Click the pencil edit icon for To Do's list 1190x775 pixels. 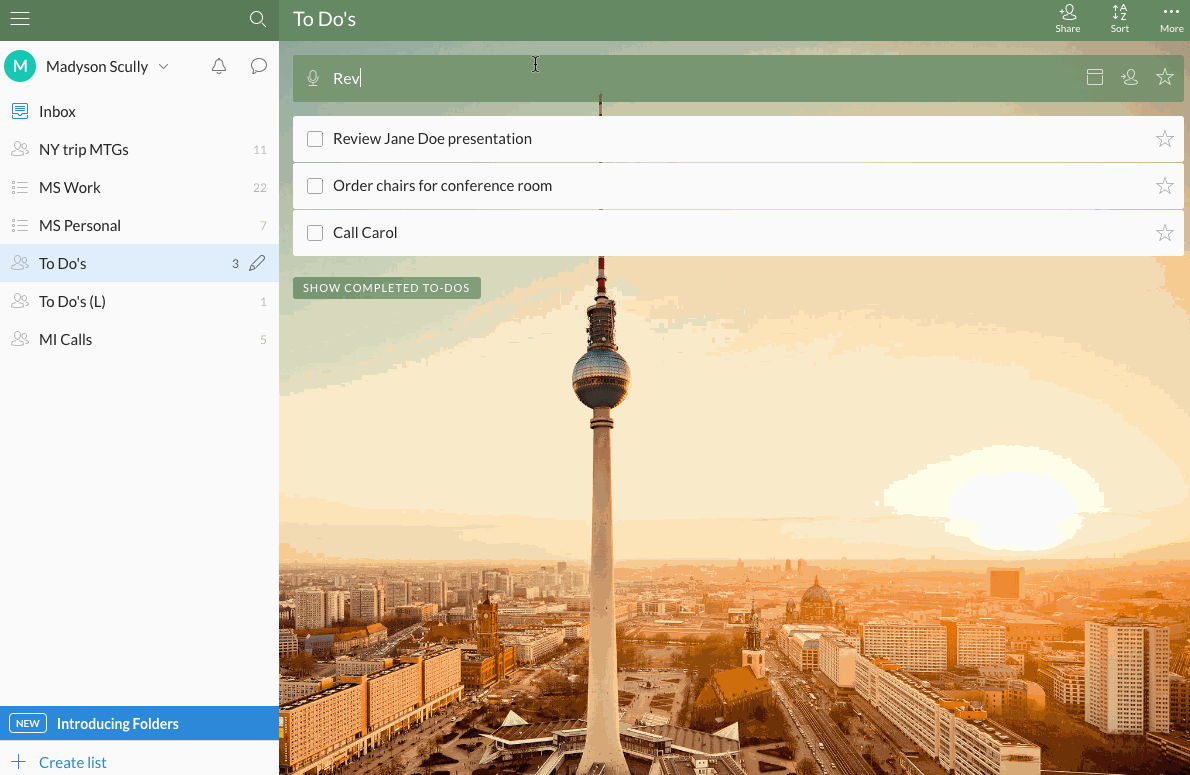coord(257,263)
